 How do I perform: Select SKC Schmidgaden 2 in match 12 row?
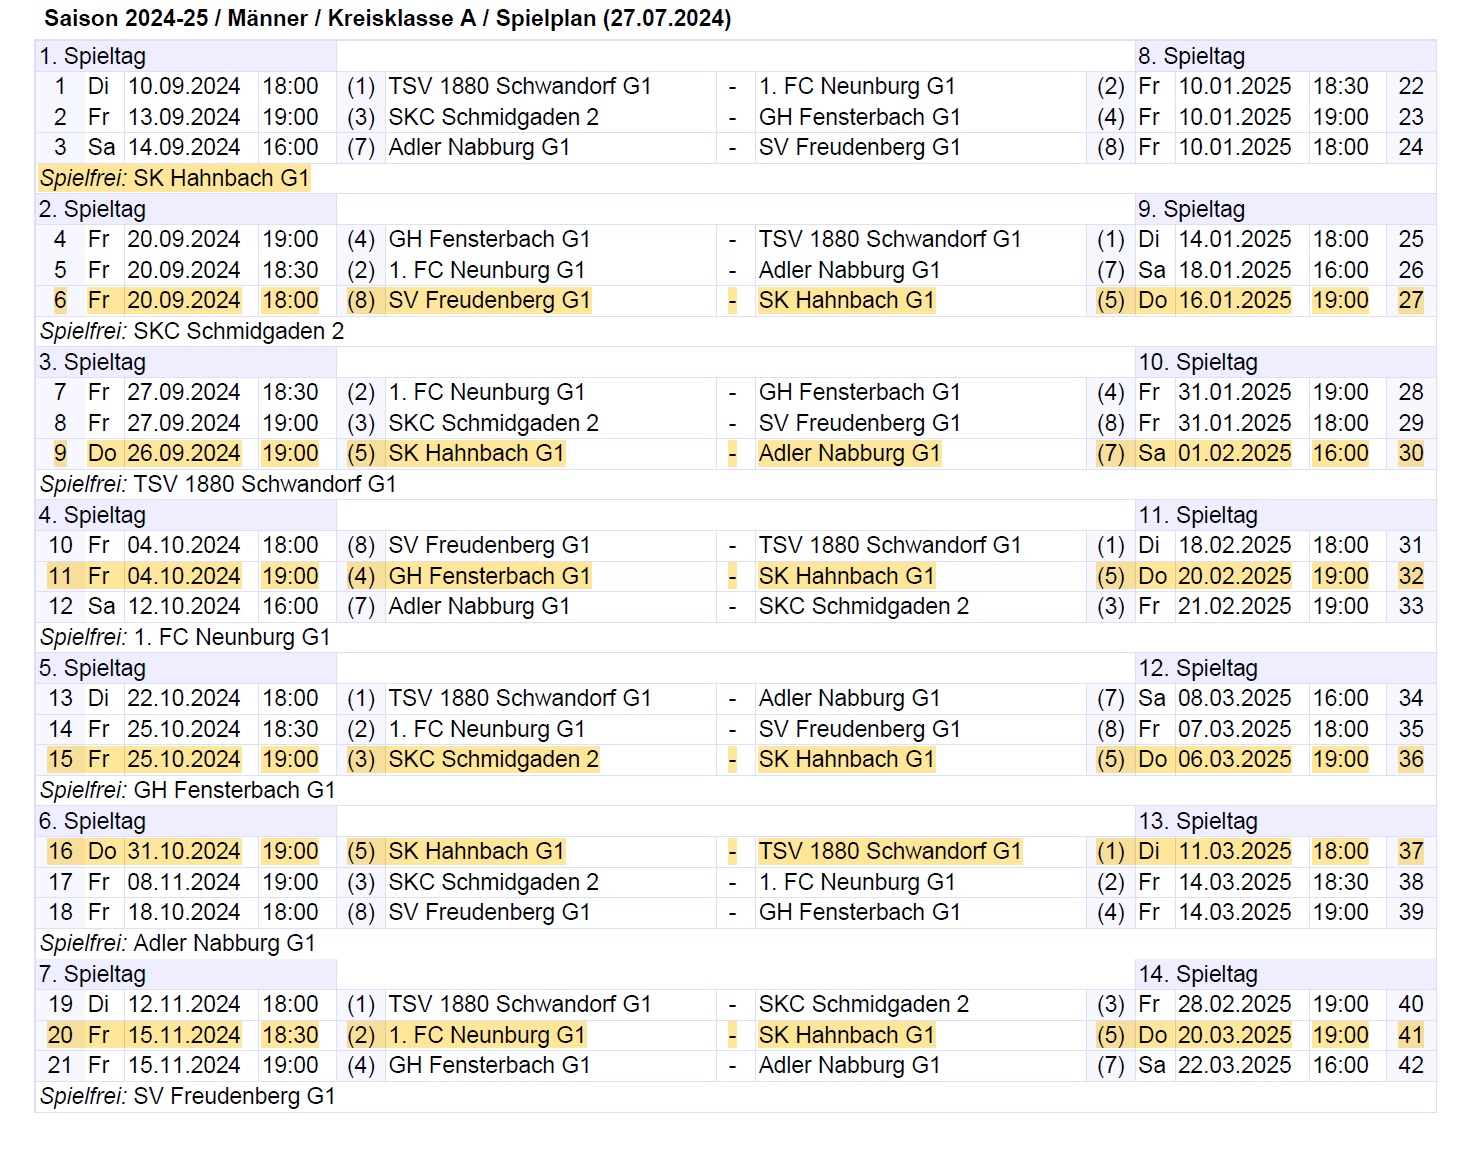click(x=863, y=606)
